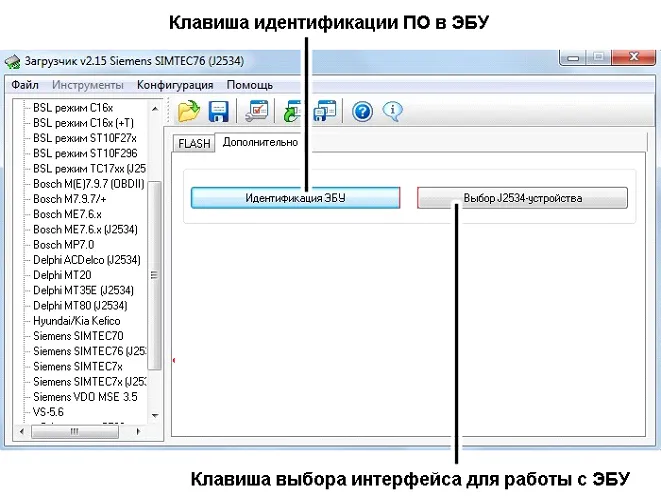661x498 pixels.
Task: Minimize the Загрузчик window
Action: (573, 57)
